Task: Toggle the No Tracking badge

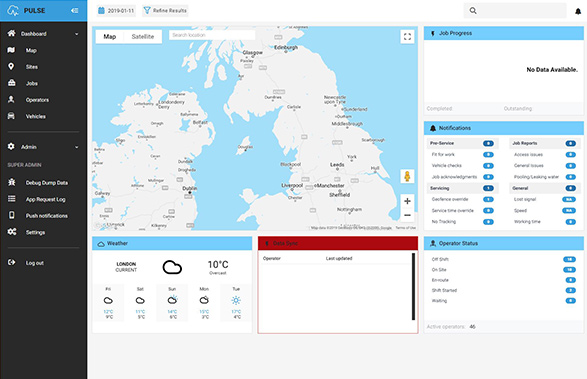Action: point(488,222)
